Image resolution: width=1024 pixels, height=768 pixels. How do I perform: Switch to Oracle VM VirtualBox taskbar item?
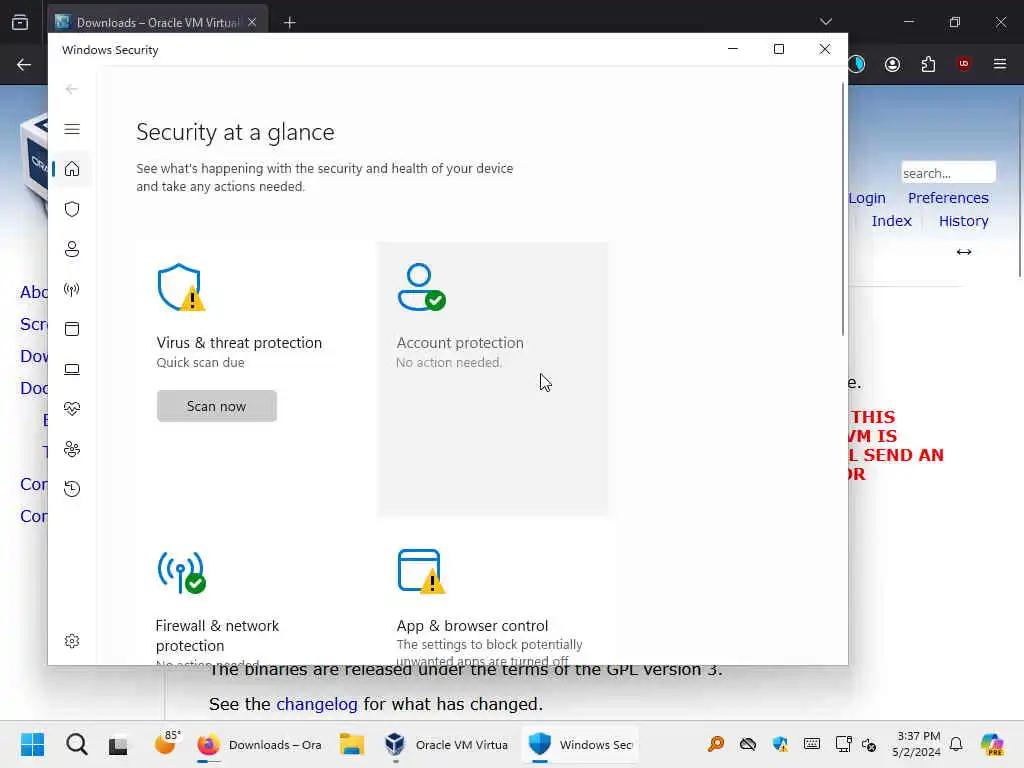tap(445, 744)
